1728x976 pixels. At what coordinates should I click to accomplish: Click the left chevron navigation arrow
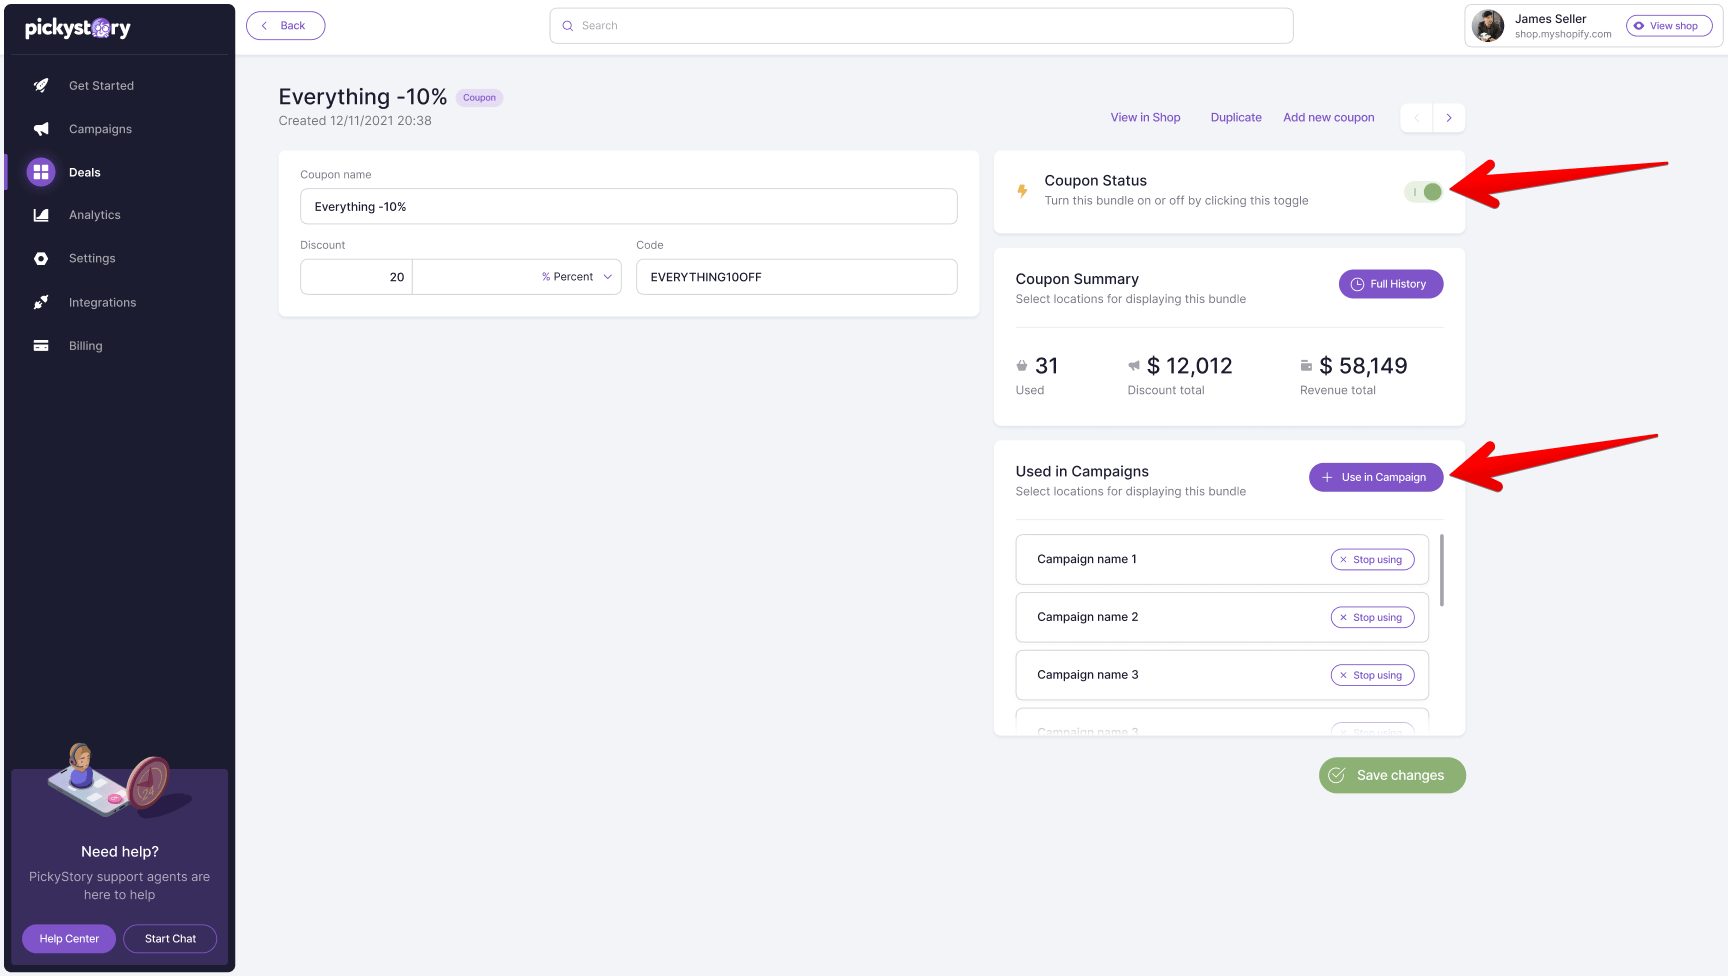1416,117
